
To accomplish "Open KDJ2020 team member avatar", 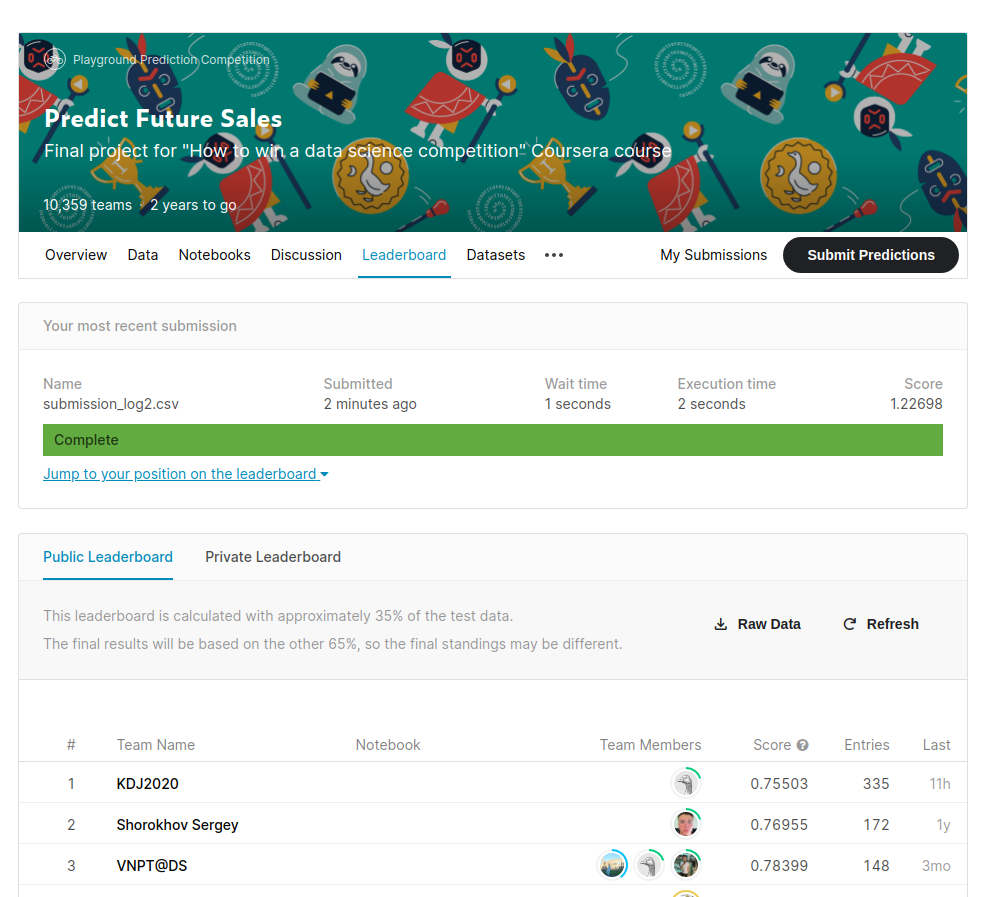I will coord(685,783).
